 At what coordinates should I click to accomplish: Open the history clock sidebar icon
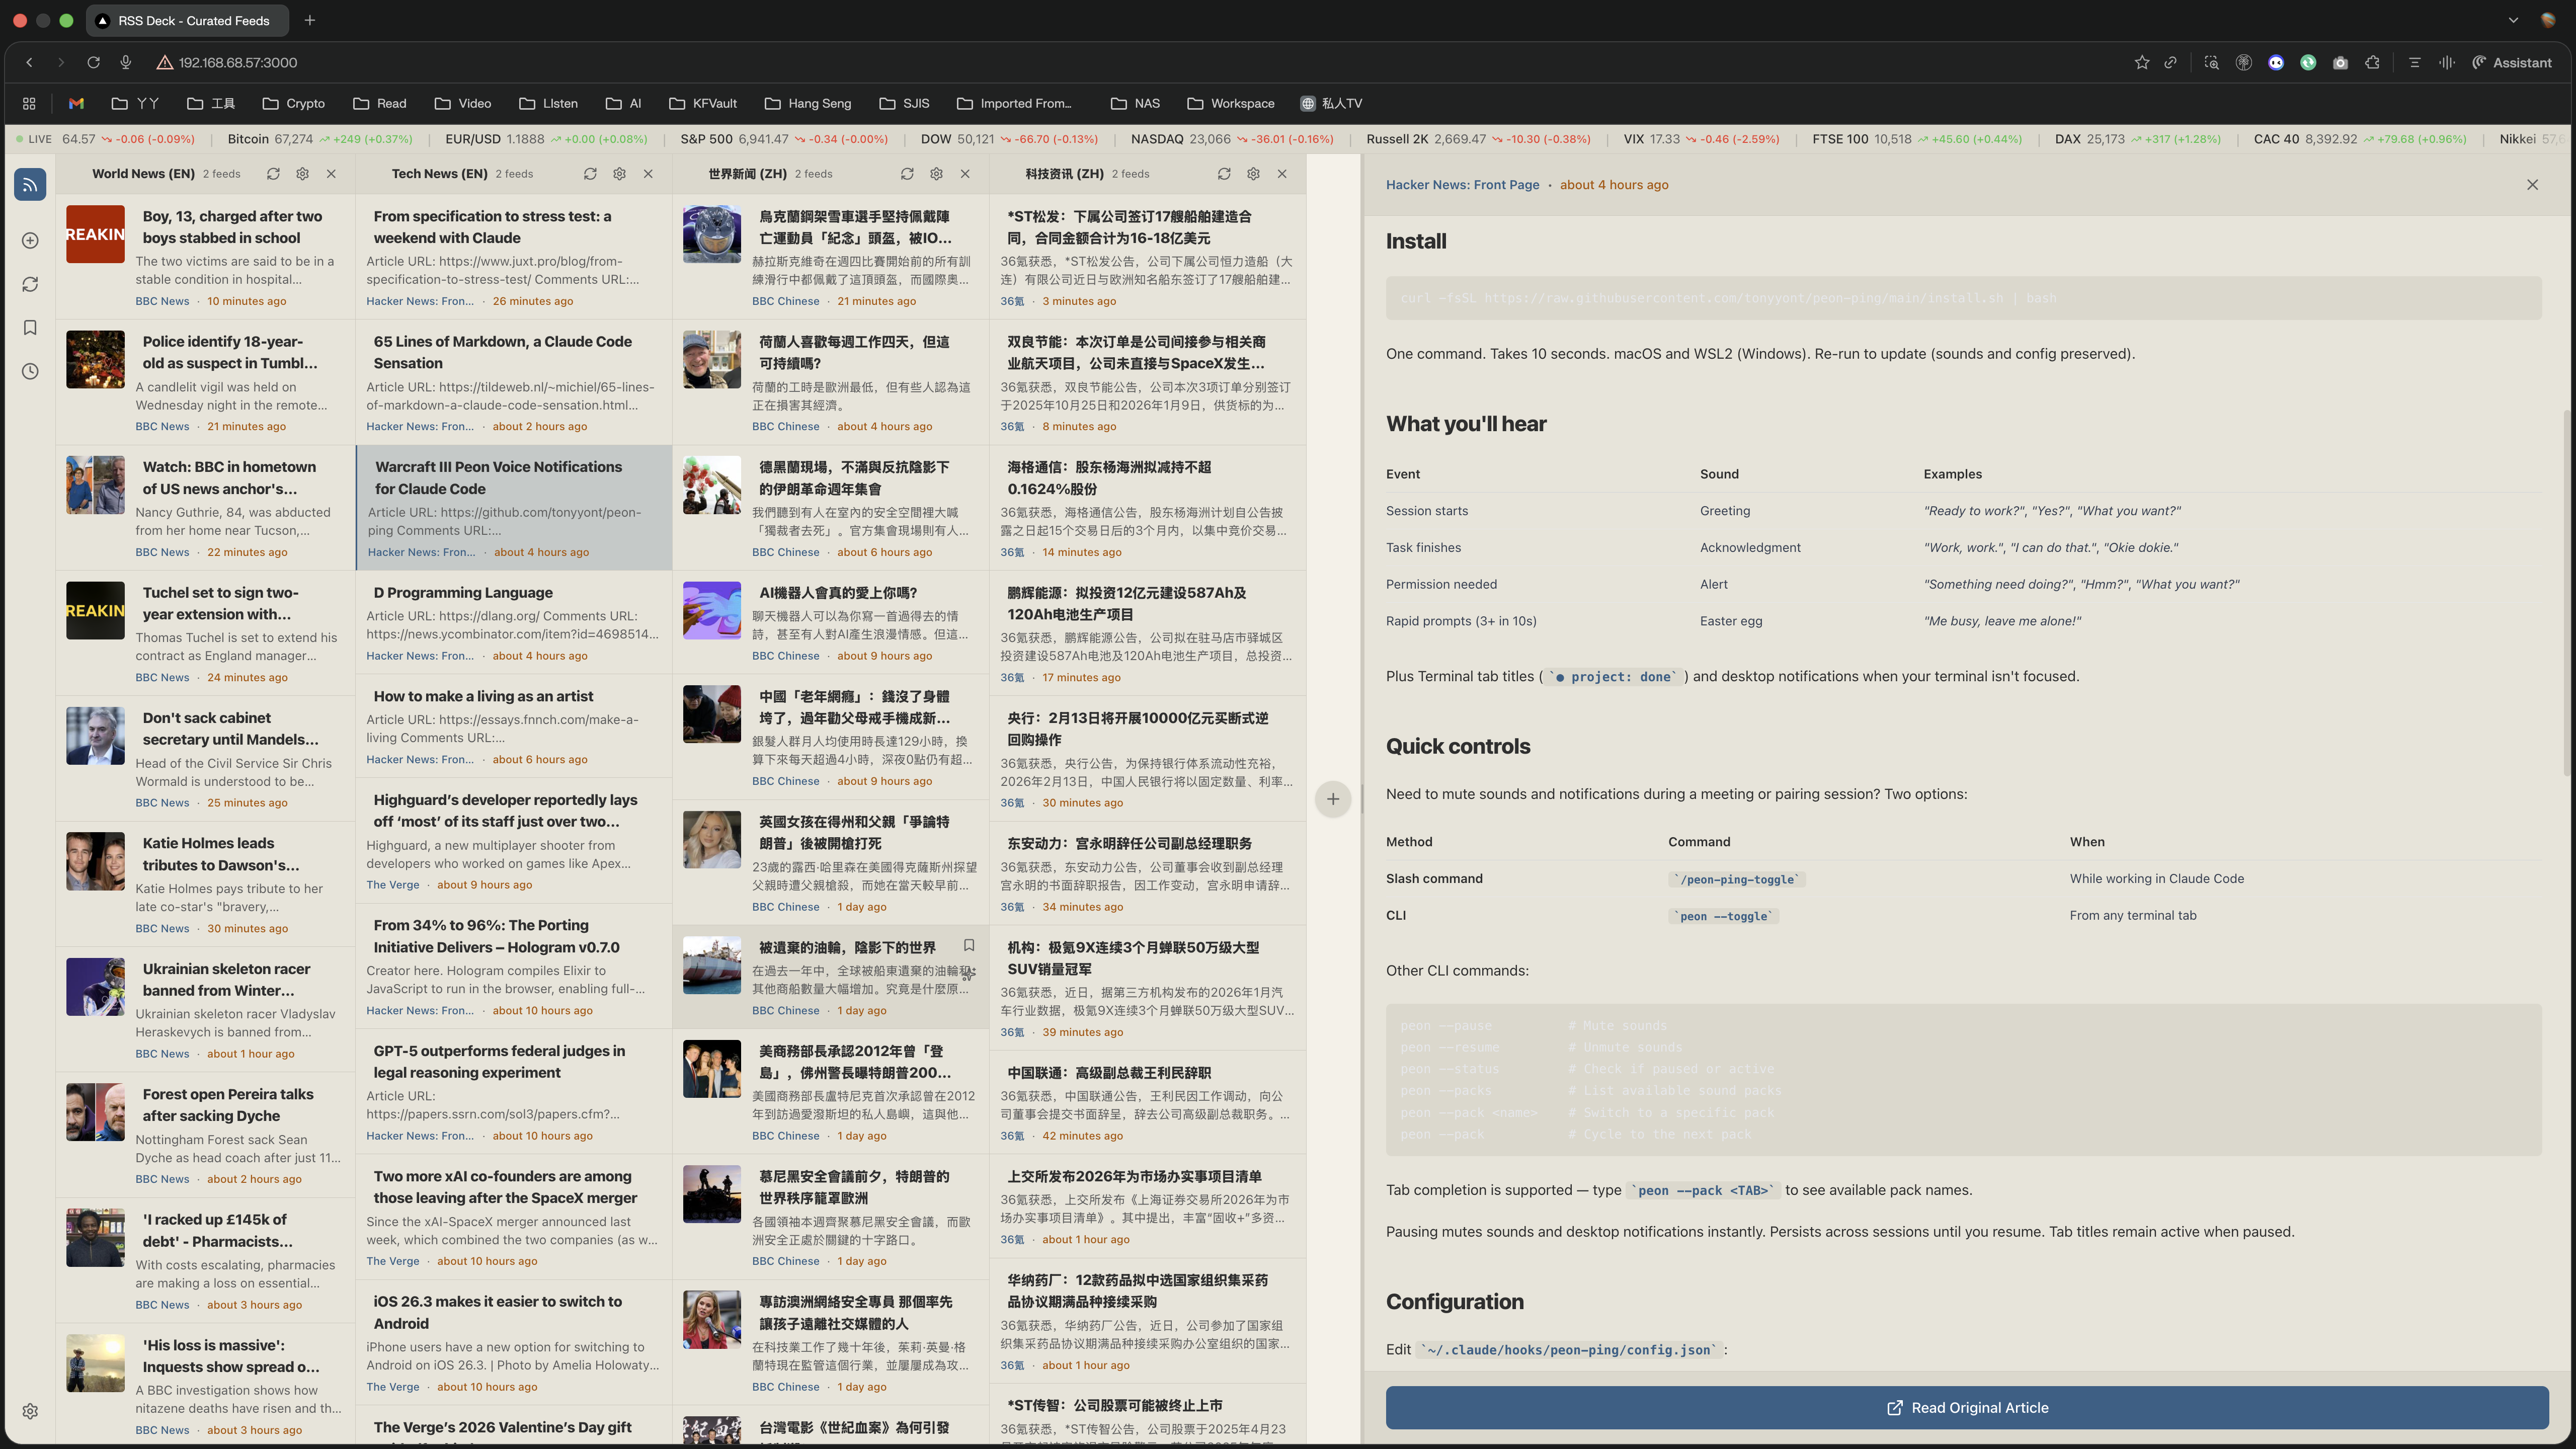pos(30,372)
